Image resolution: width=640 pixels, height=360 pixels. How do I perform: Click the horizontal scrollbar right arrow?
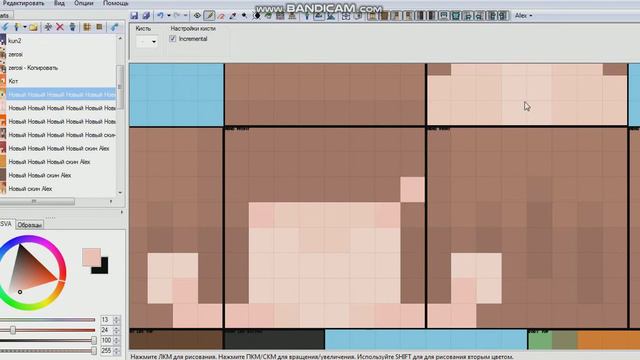point(111,201)
